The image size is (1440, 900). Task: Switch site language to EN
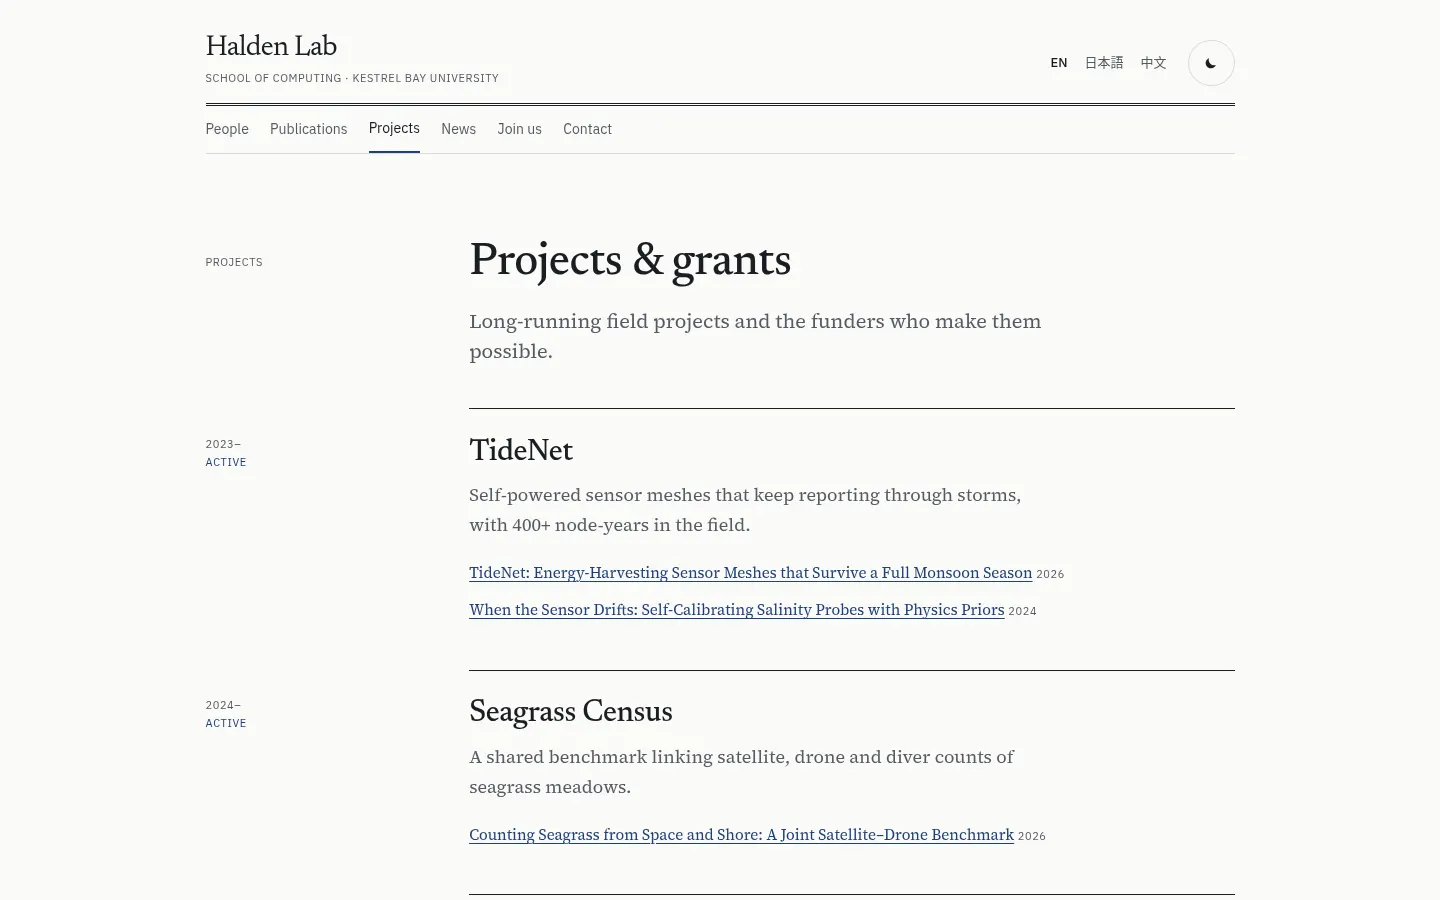pyautogui.click(x=1059, y=63)
